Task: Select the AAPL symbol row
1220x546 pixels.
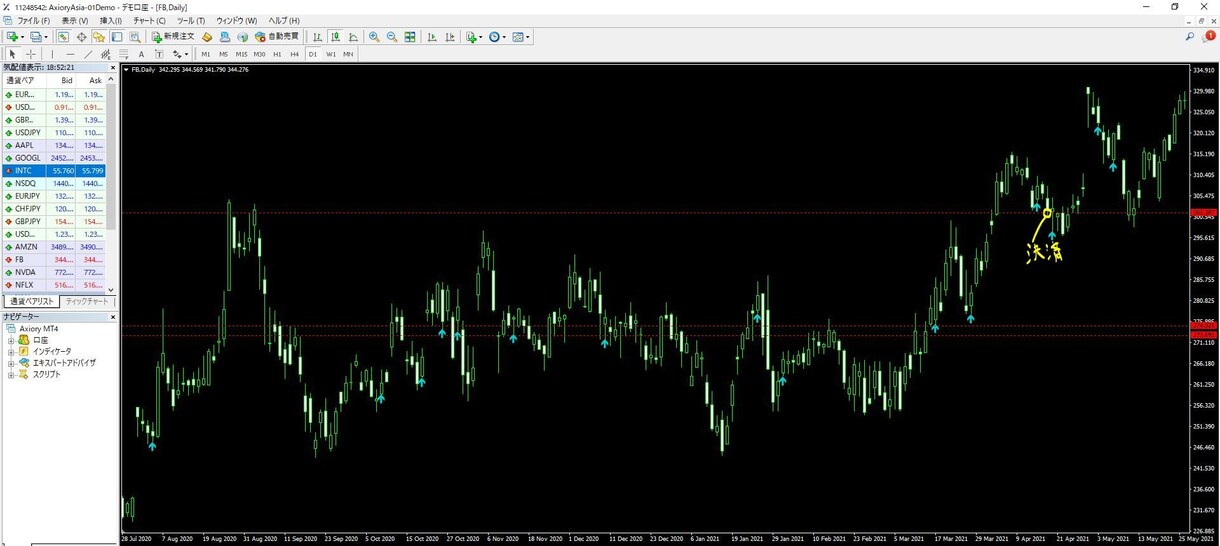Action: (x=54, y=145)
